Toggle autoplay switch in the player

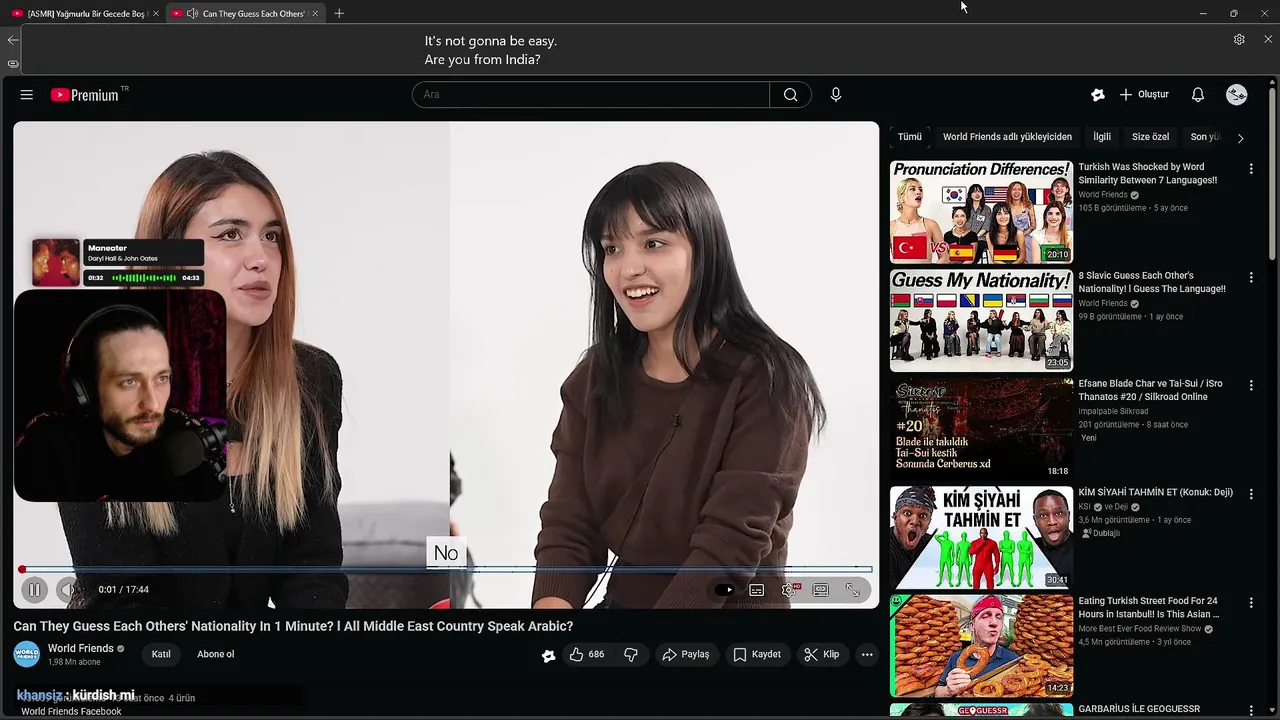pos(724,590)
